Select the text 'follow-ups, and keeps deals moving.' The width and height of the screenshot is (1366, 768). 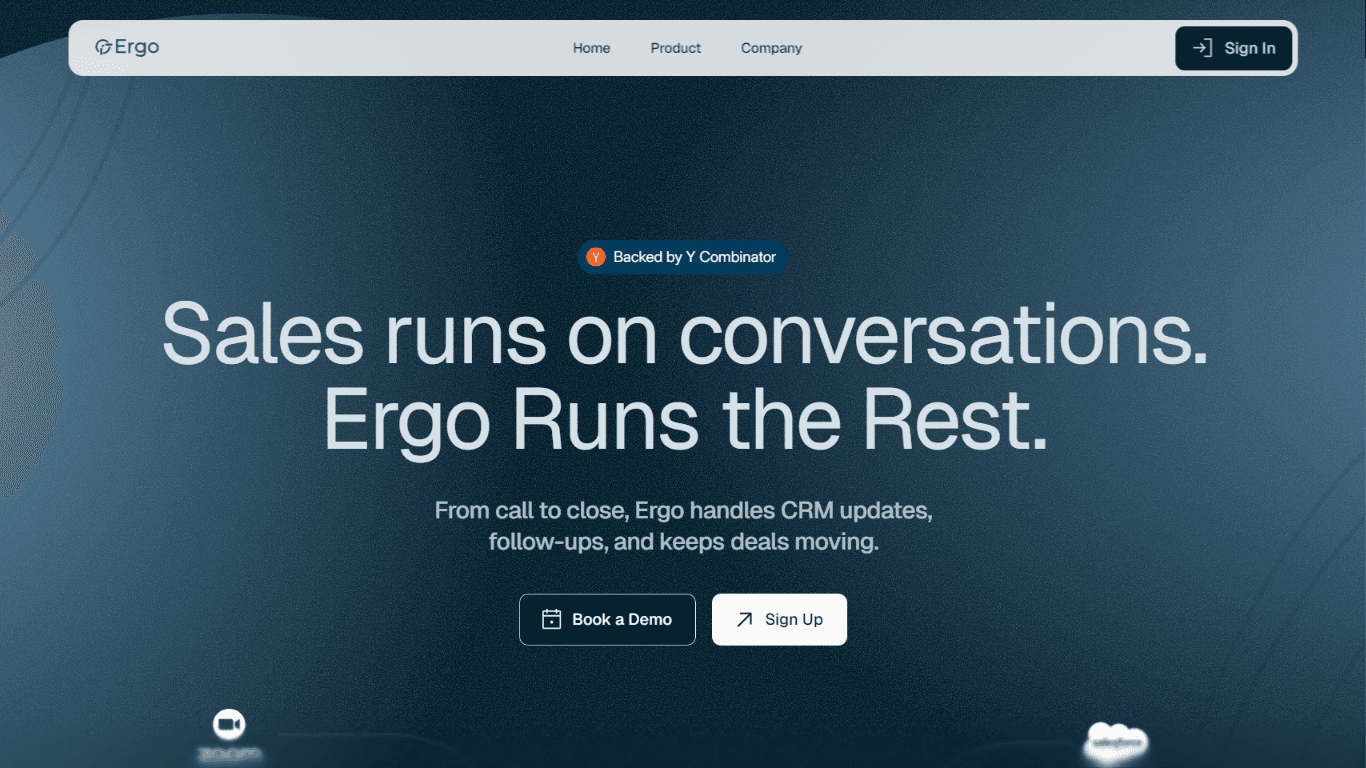(x=683, y=543)
